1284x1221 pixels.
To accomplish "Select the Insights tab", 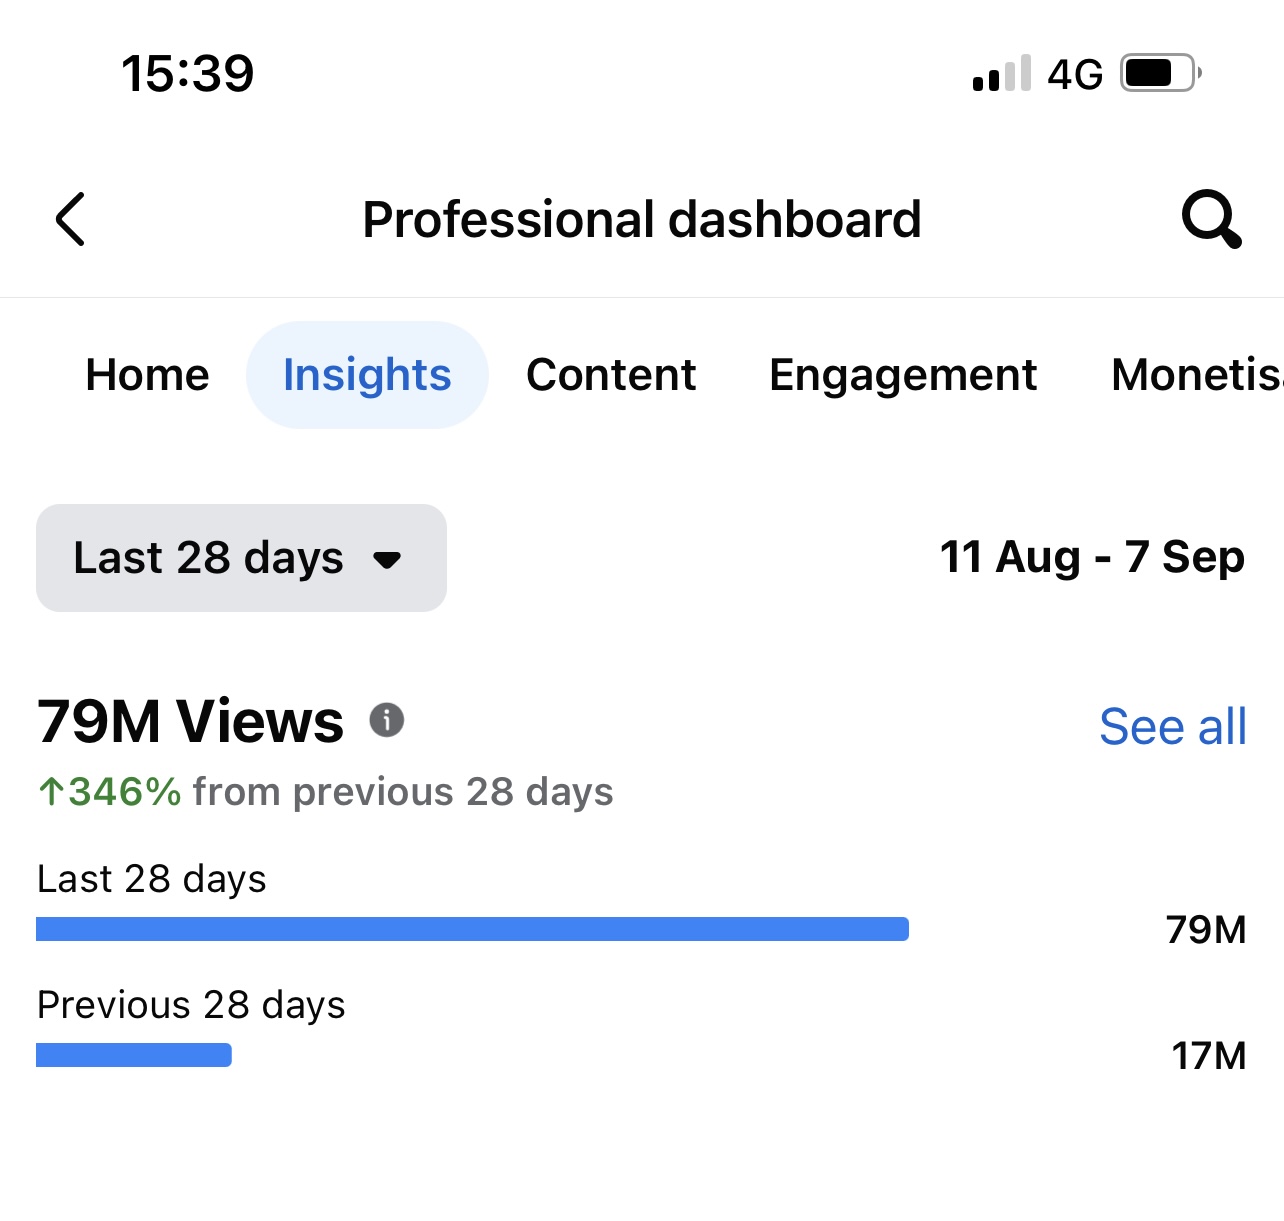I will (x=367, y=375).
